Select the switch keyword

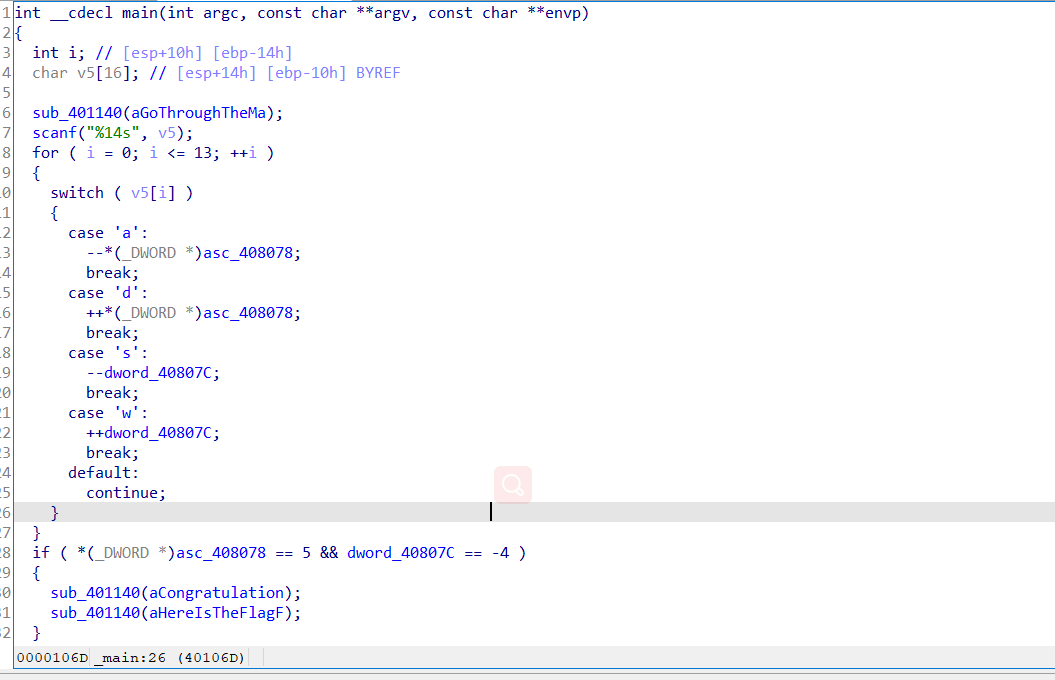77,193
